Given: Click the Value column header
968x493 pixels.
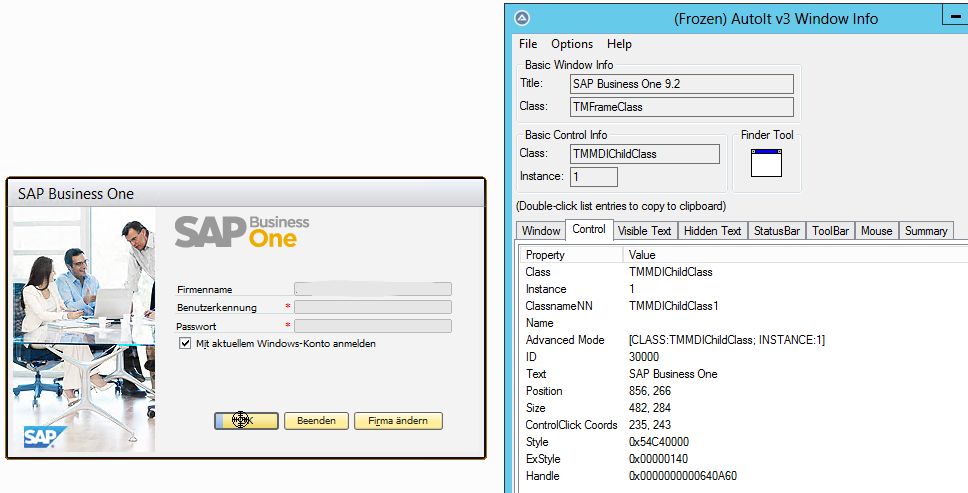Looking at the screenshot, I should [x=796, y=255].
